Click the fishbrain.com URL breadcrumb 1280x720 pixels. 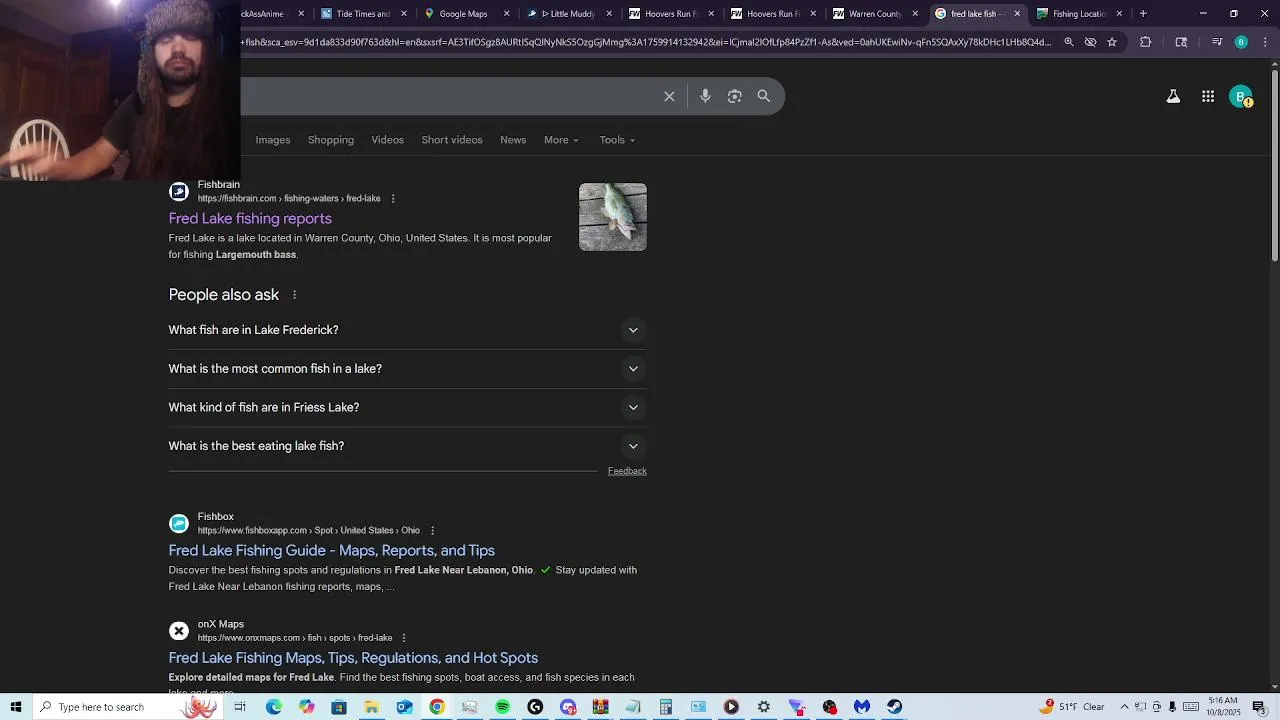[289, 199]
